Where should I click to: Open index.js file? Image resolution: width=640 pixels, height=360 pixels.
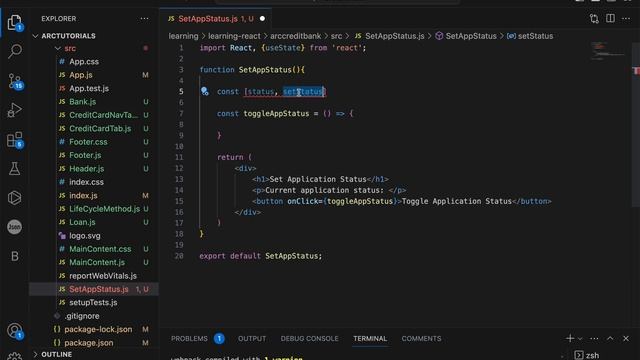[83, 196]
